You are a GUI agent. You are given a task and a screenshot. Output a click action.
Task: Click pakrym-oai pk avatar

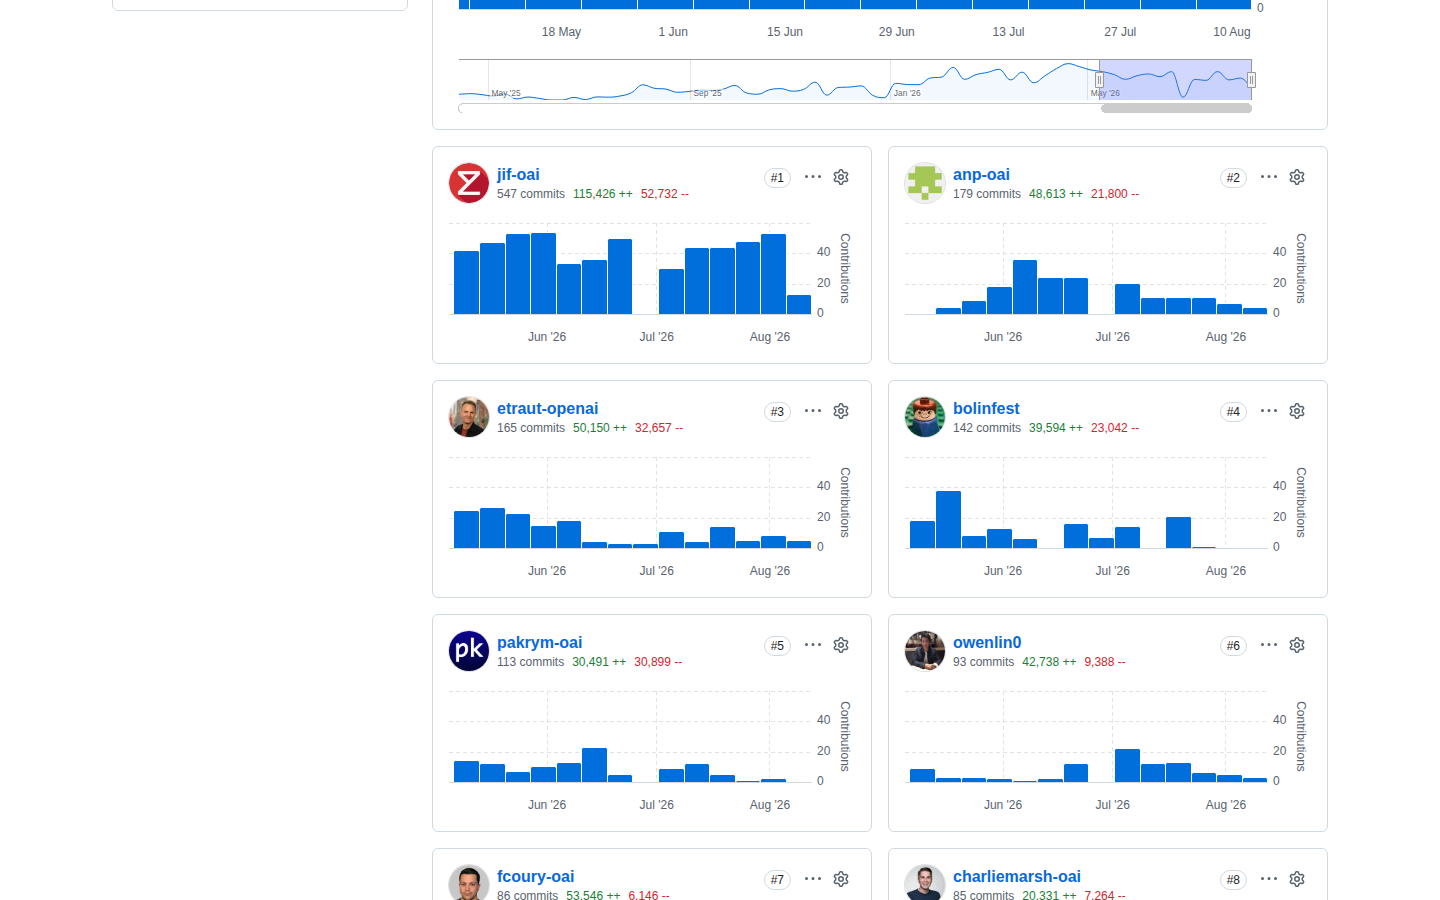[469, 651]
